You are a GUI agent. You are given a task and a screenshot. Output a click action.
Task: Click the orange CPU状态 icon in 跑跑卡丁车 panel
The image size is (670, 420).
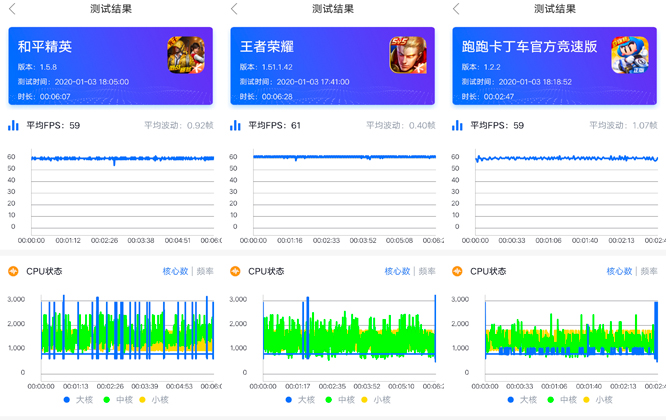pos(457,271)
